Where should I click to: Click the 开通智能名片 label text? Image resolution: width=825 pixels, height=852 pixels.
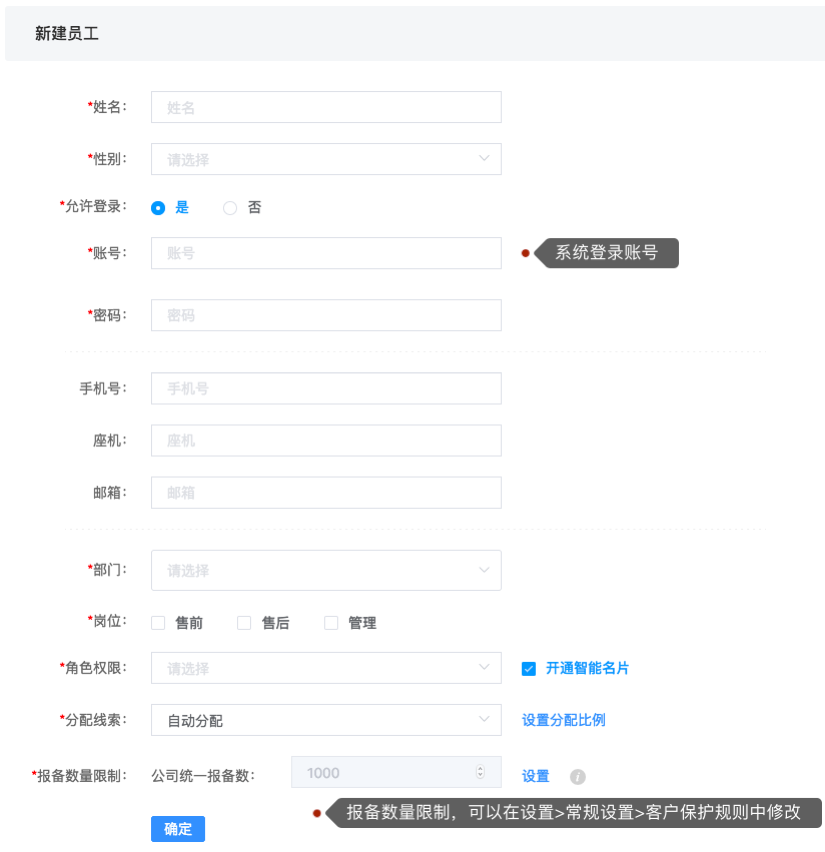587,668
